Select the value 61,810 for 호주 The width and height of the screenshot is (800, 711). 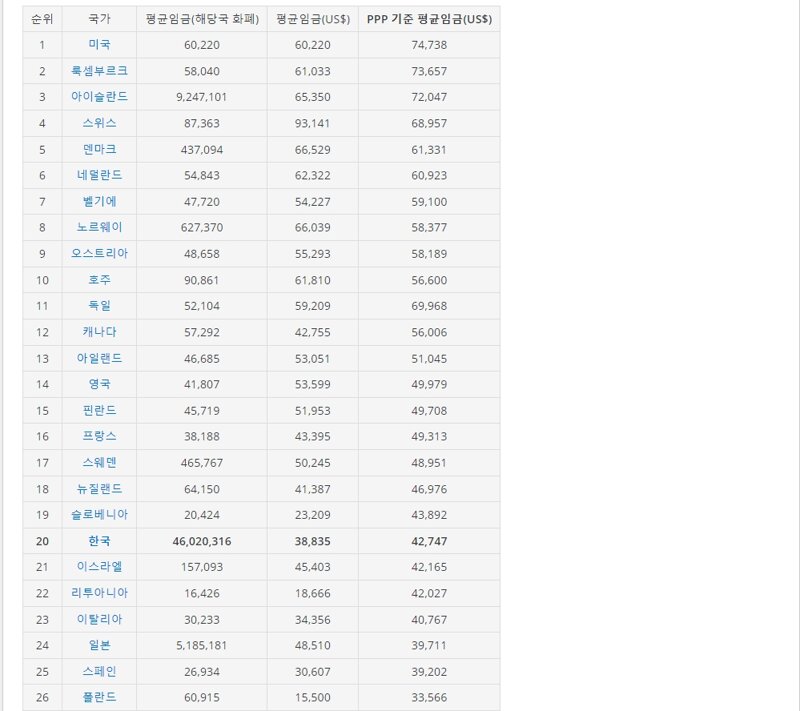coord(313,281)
